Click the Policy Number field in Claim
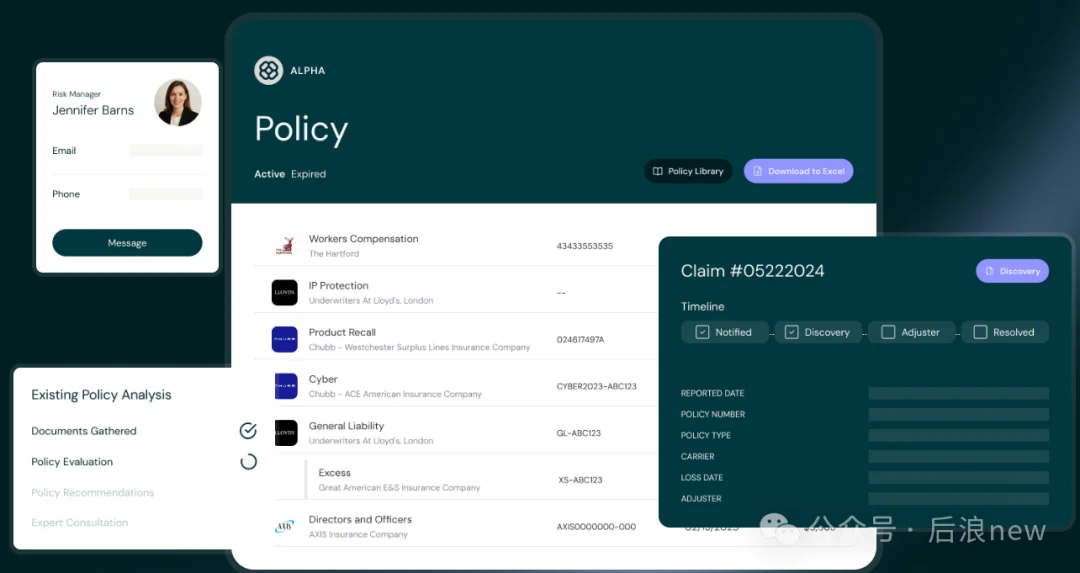 pos(959,414)
